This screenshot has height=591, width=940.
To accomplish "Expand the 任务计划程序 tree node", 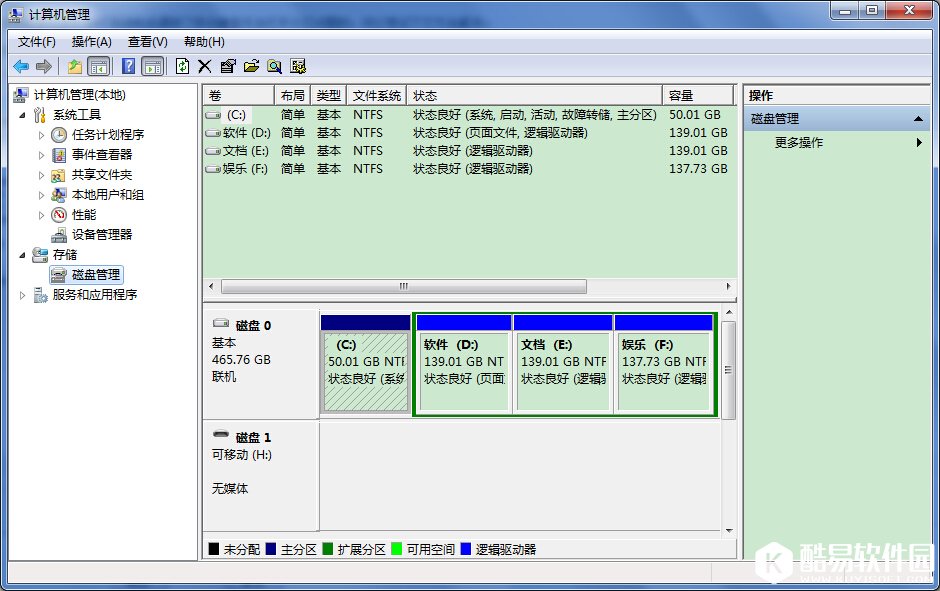I will (x=43, y=134).
